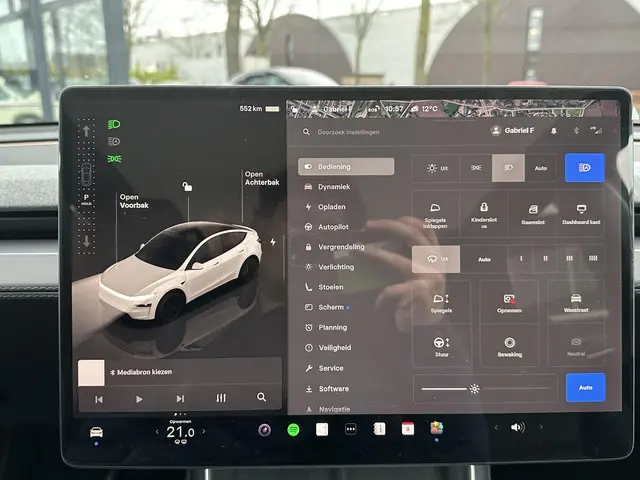This screenshot has height=480, width=640.
Task: Open the three-dots app launcher
Action: pos(351,429)
